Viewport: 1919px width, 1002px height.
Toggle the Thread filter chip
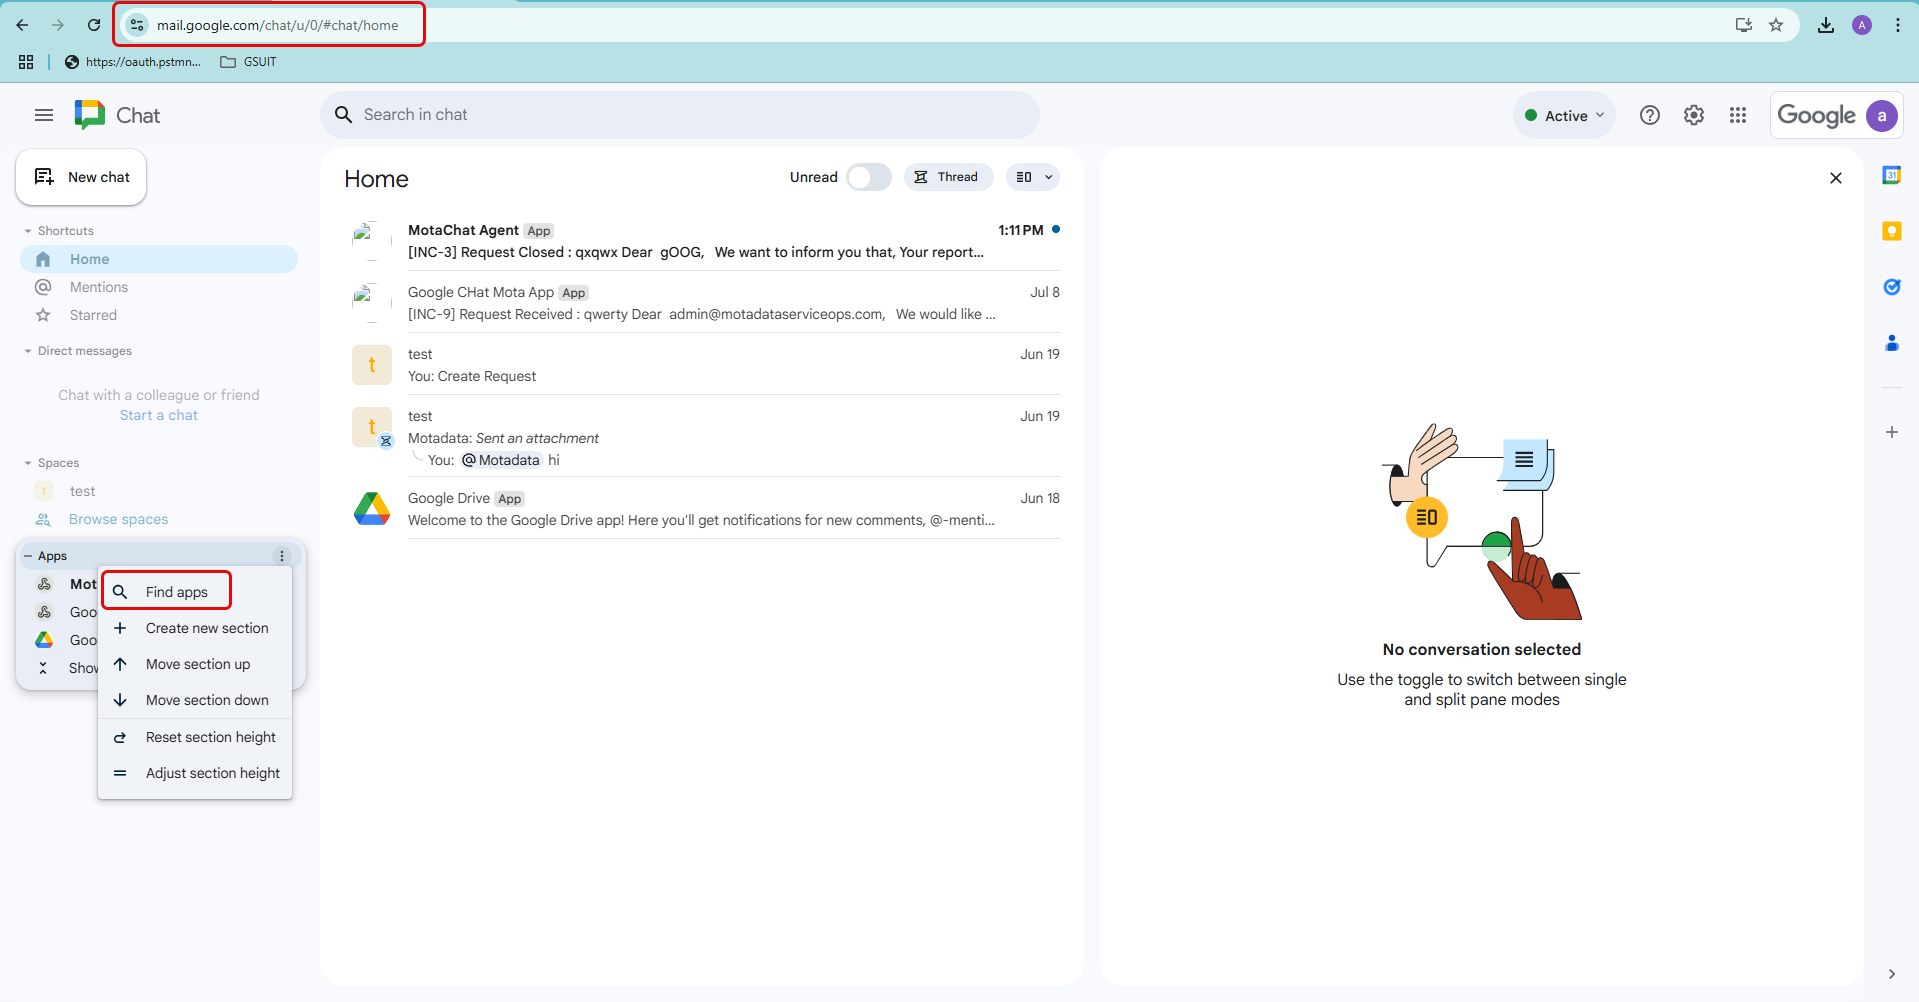(948, 176)
